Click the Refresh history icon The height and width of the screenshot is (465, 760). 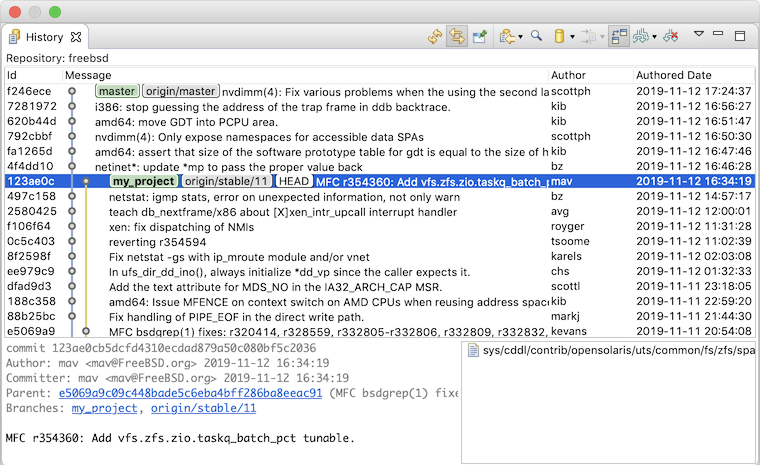(435, 36)
